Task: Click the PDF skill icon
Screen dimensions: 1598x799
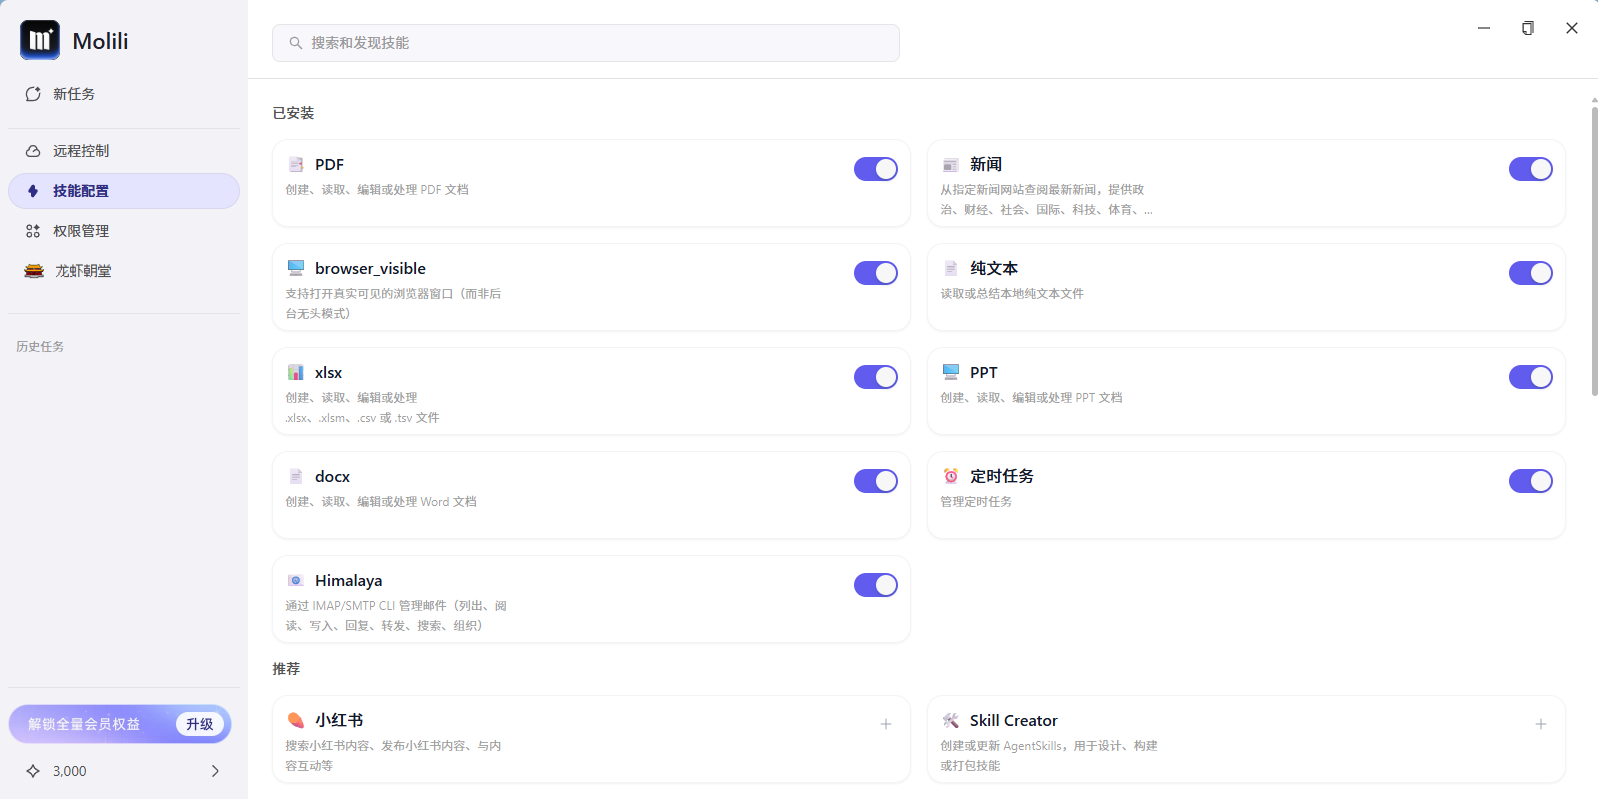Action: pyautogui.click(x=296, y=165)
